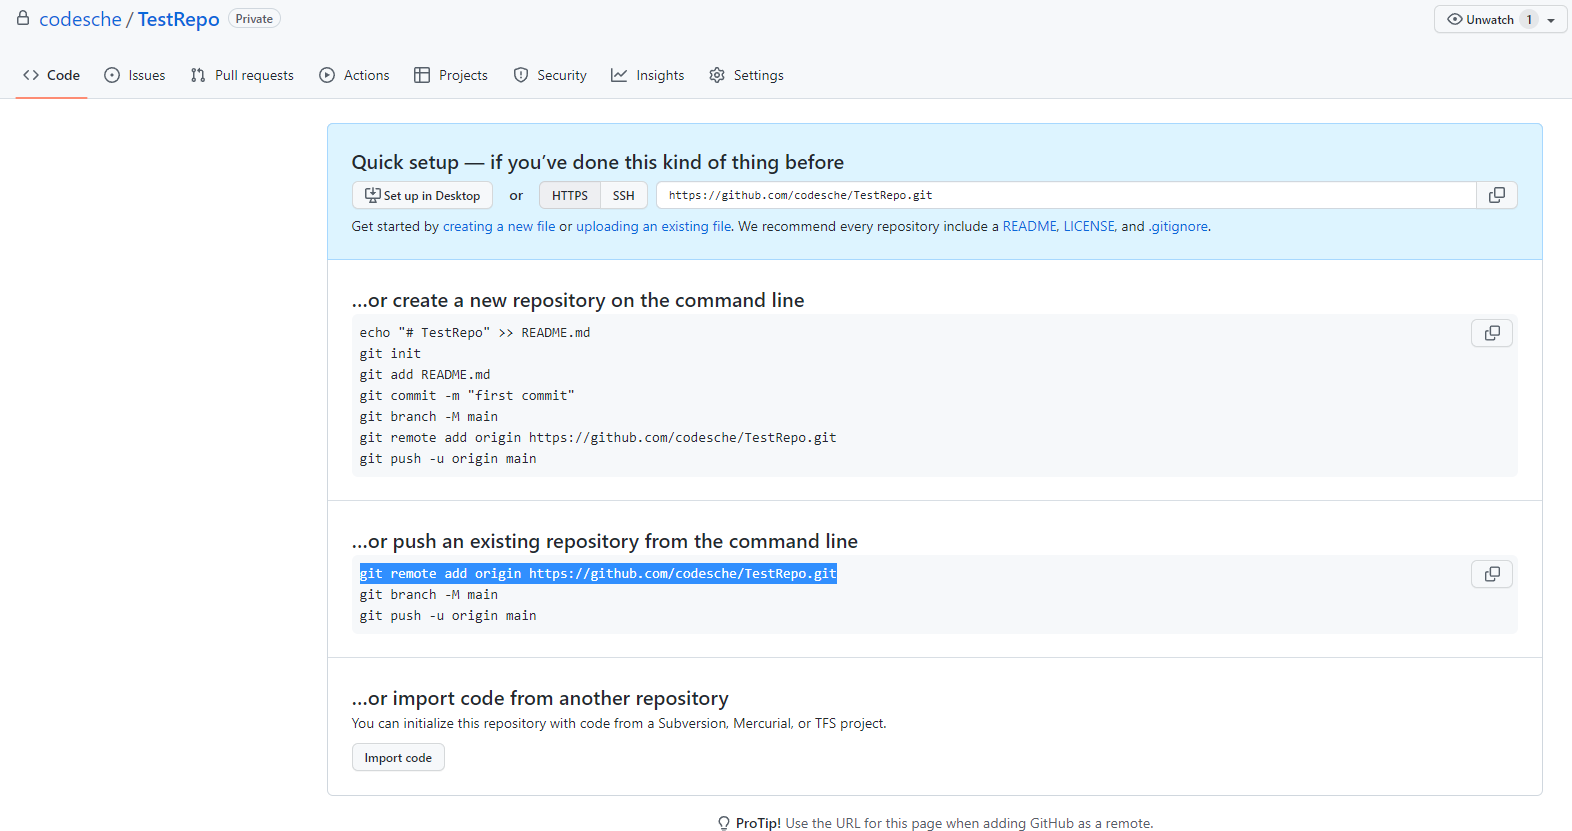Click the eye icon in the Unwatch button

1455,19
